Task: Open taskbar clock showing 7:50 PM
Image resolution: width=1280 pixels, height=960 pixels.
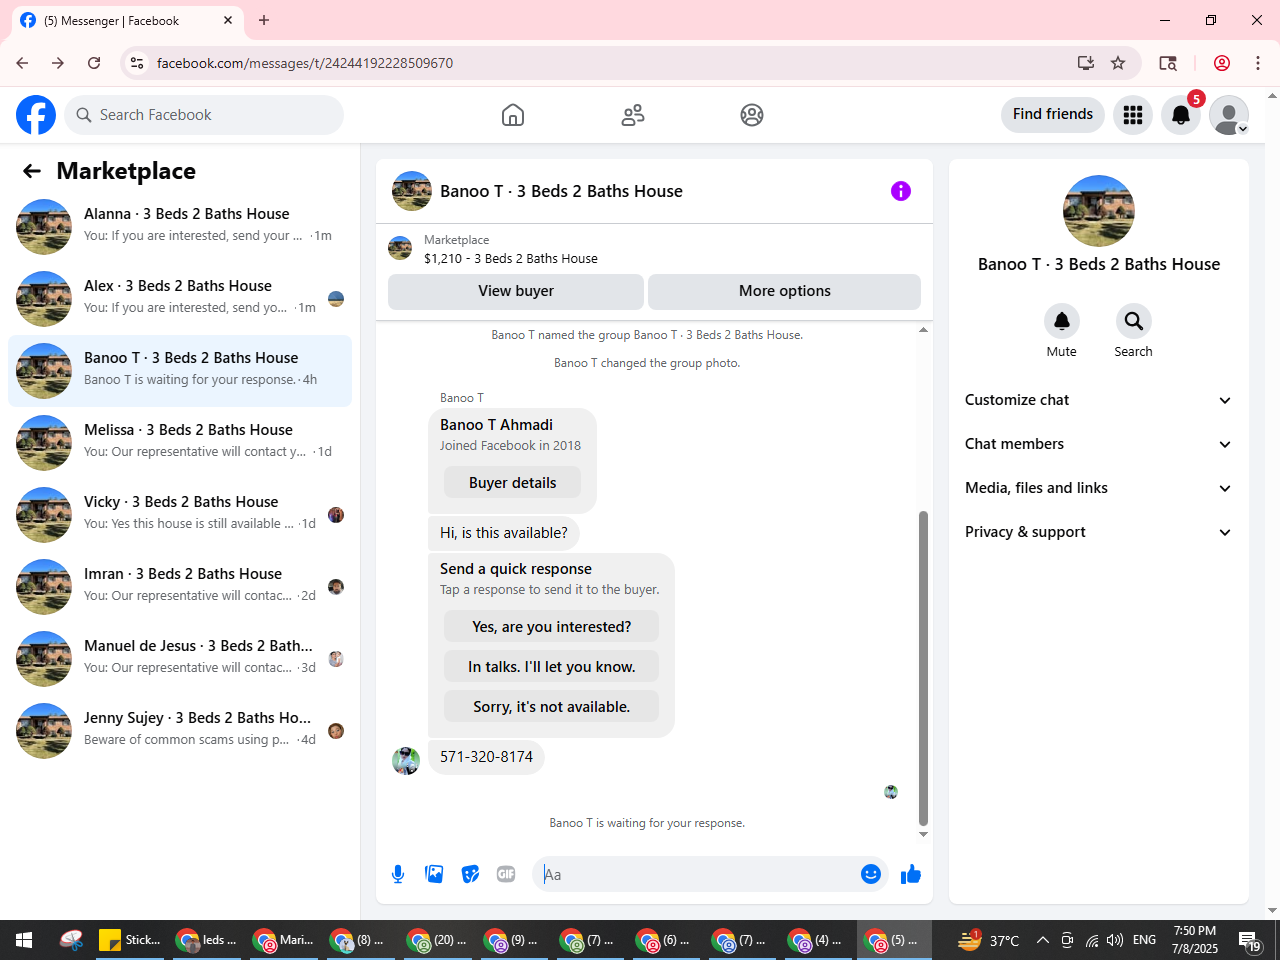Action: (x=1195, y=940)
